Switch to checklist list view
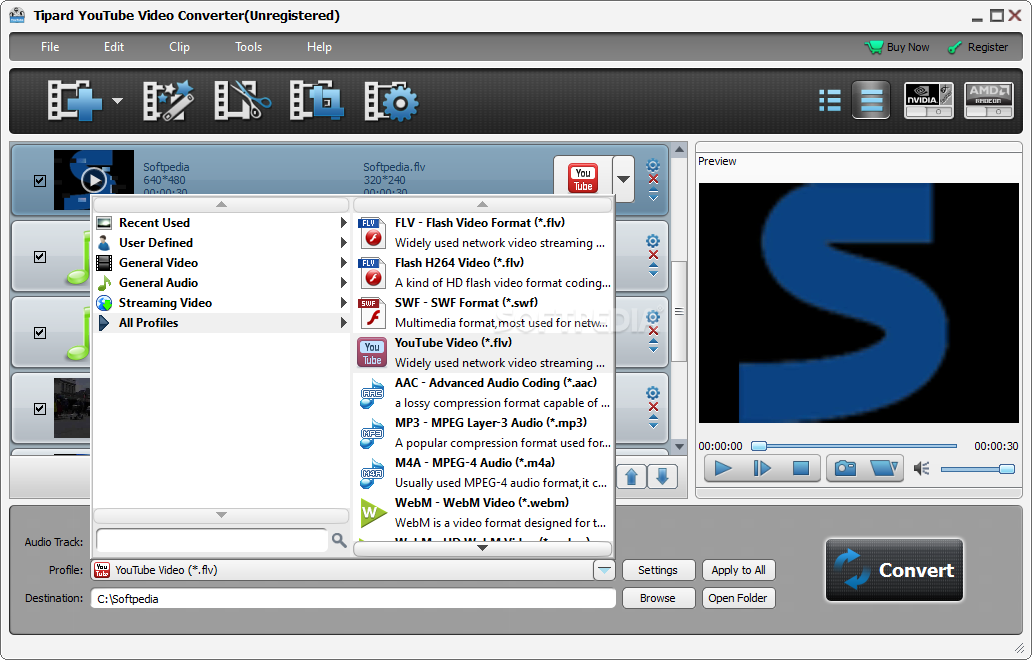 pyautogui.click(x=830, y=101)
